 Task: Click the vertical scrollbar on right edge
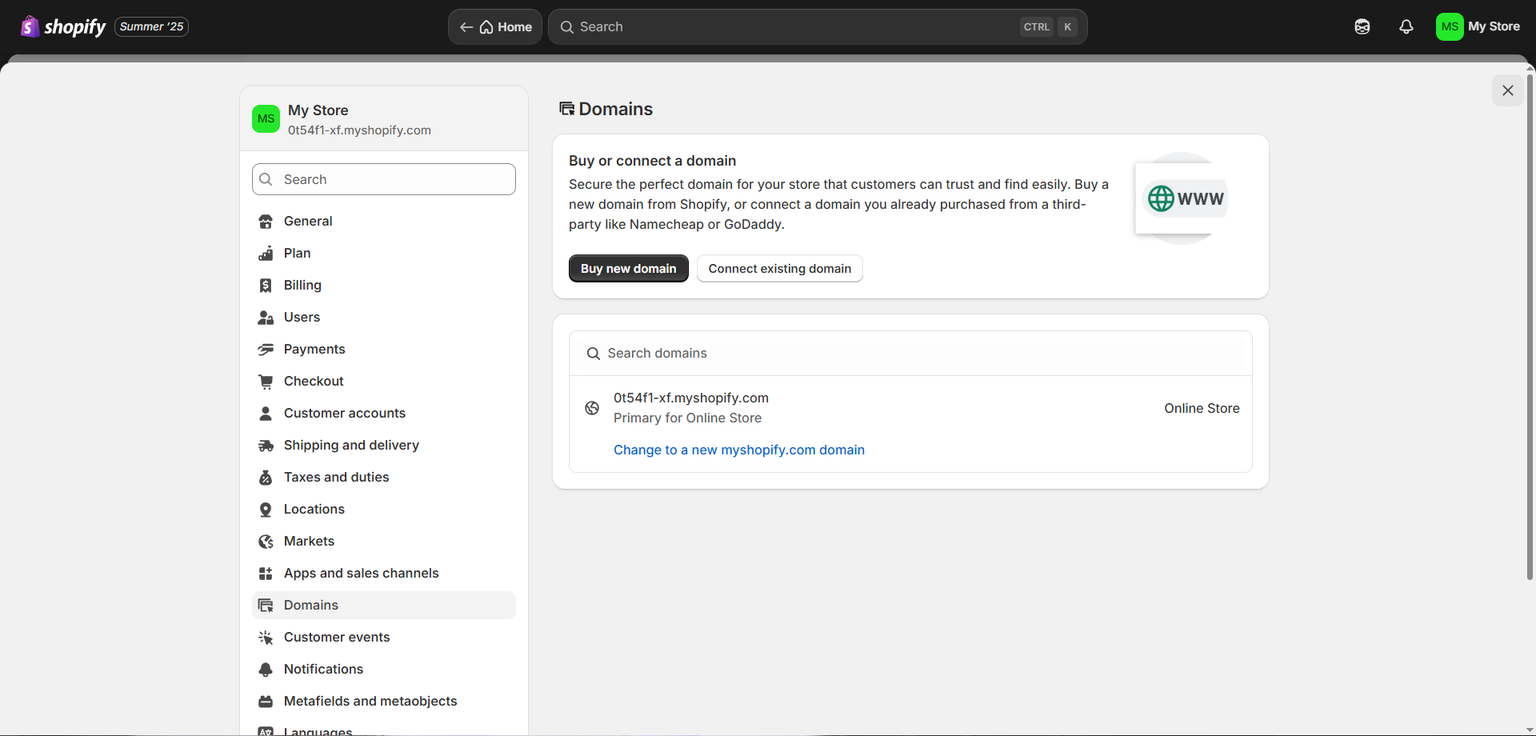point(1530,326)
